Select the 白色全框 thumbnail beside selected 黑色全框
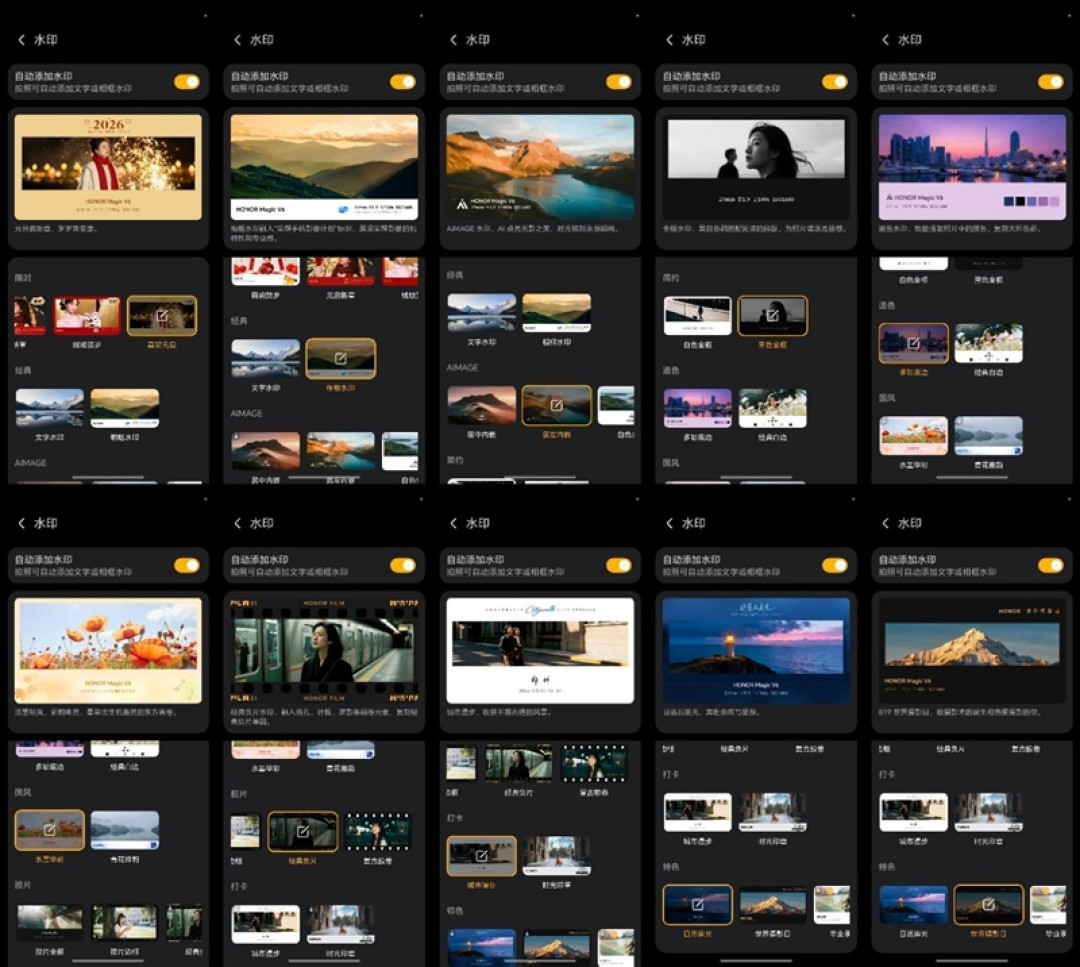 point(697,315)
